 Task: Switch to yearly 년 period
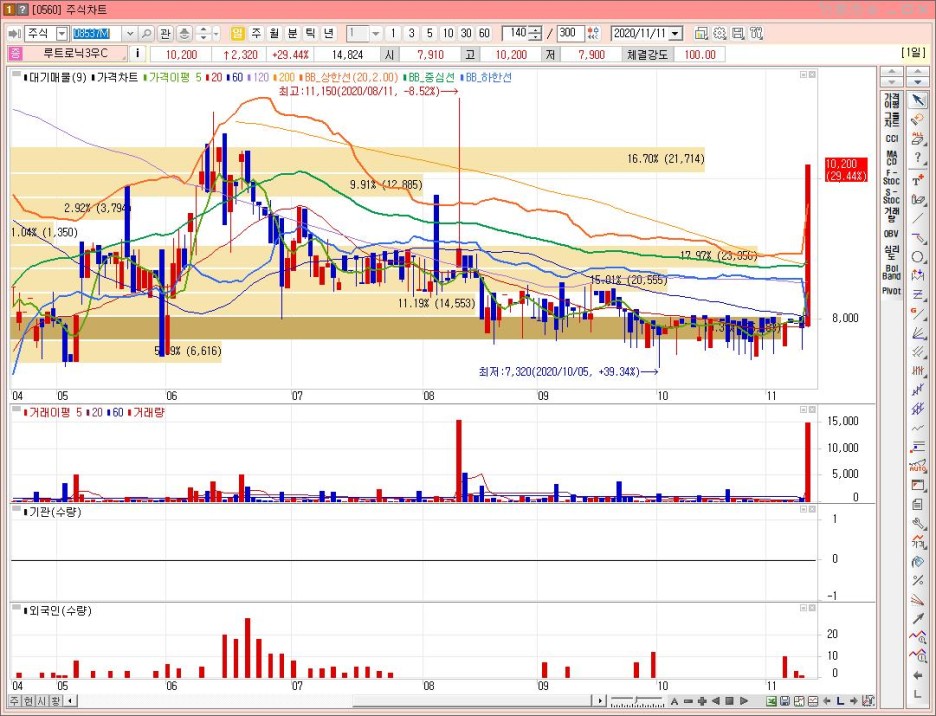(329, 33)
